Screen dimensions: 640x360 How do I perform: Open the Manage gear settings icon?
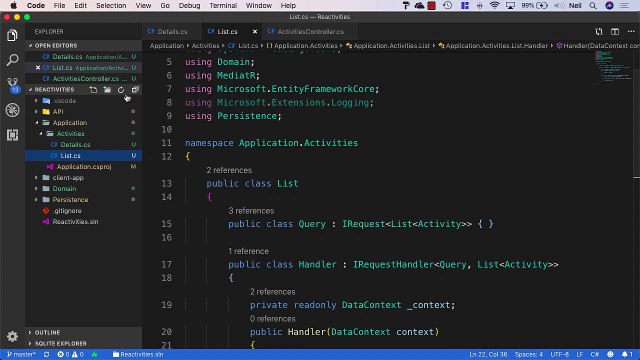tap(12, 336)
